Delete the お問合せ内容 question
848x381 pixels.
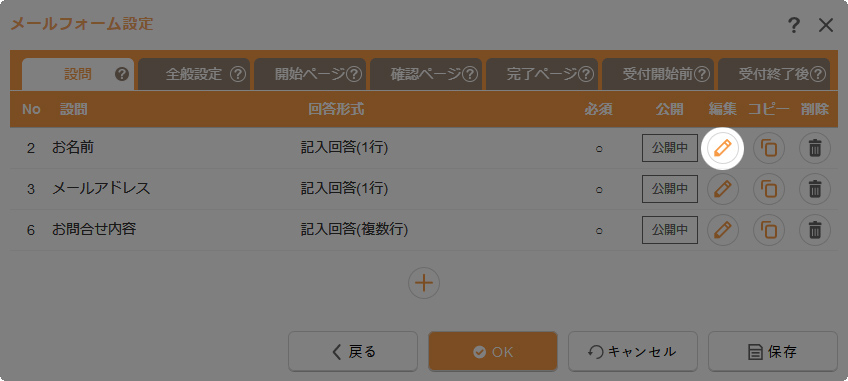814,230
